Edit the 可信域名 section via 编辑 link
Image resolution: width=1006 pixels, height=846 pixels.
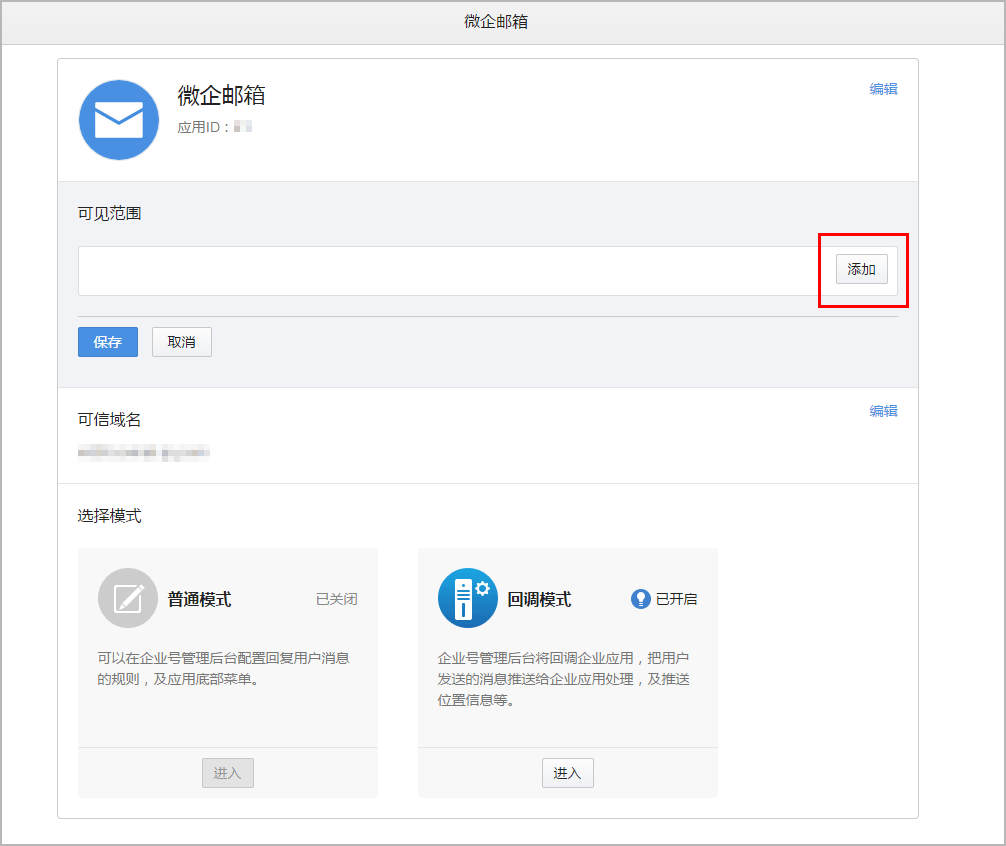tap(883, 411)
